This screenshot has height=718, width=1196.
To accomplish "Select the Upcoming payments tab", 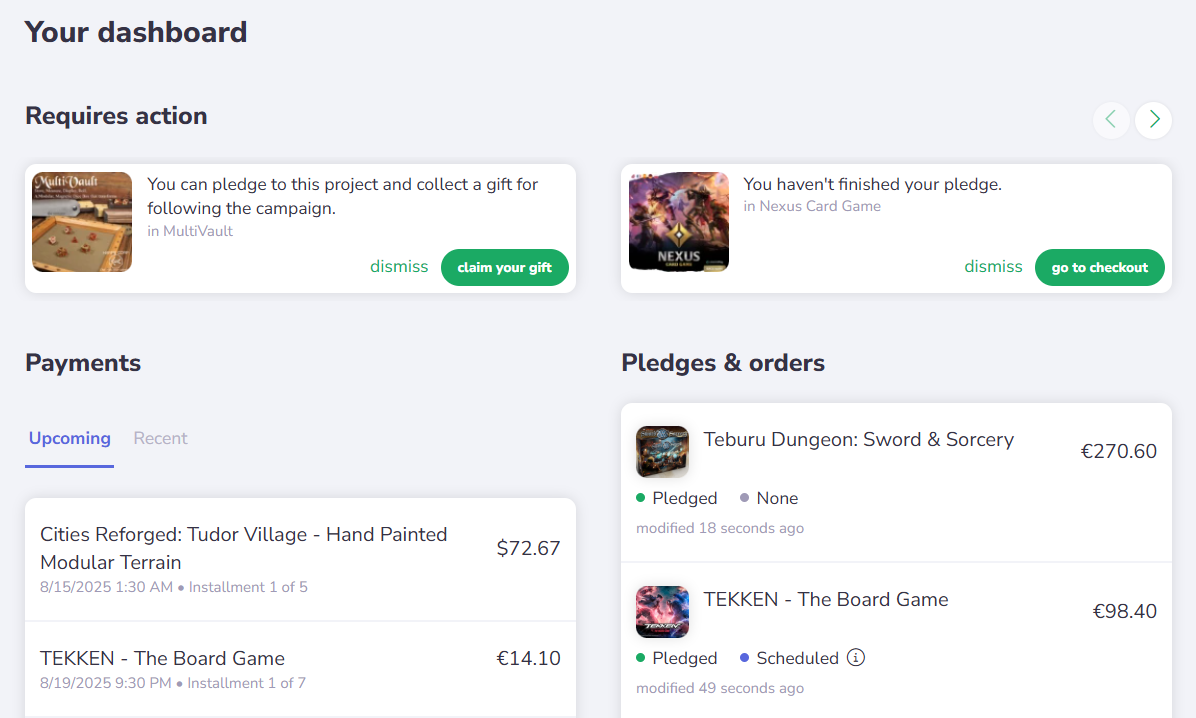I will [x=69, y=438].
